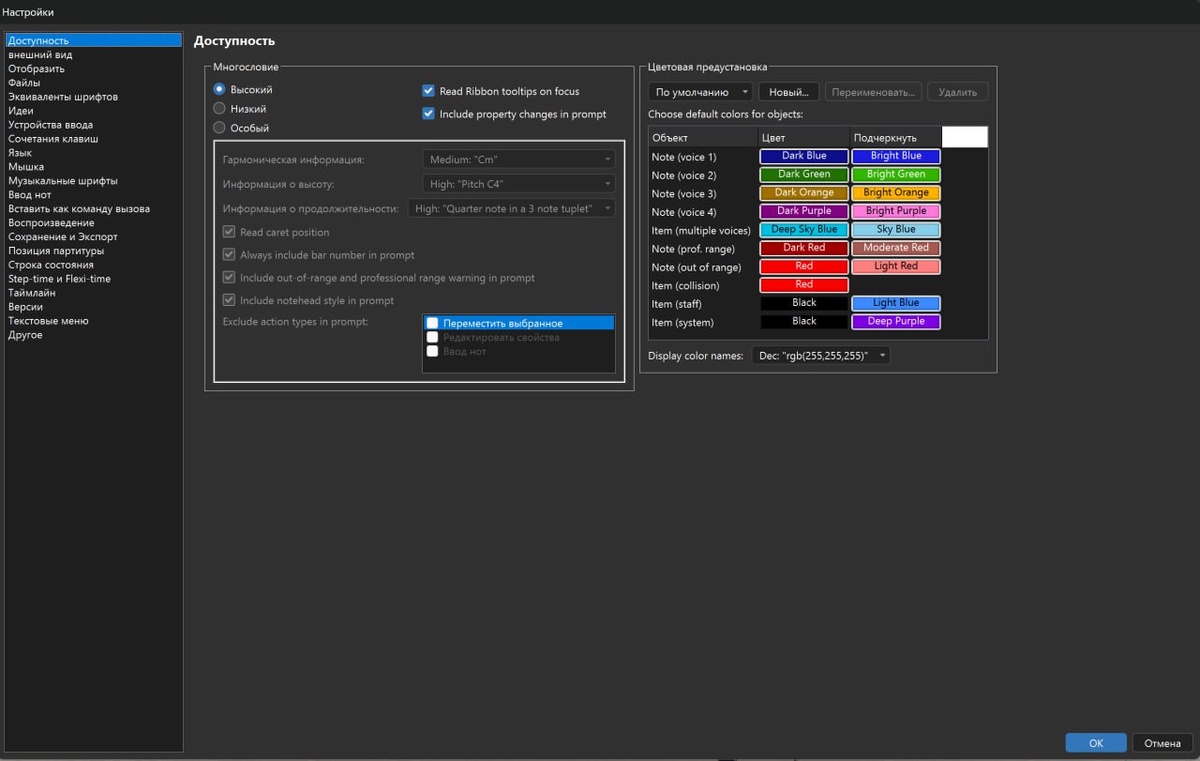Click Bright Blue highlight swatch
The width and height of the screenshot is (1200, 761).
(x=896, y=156)
